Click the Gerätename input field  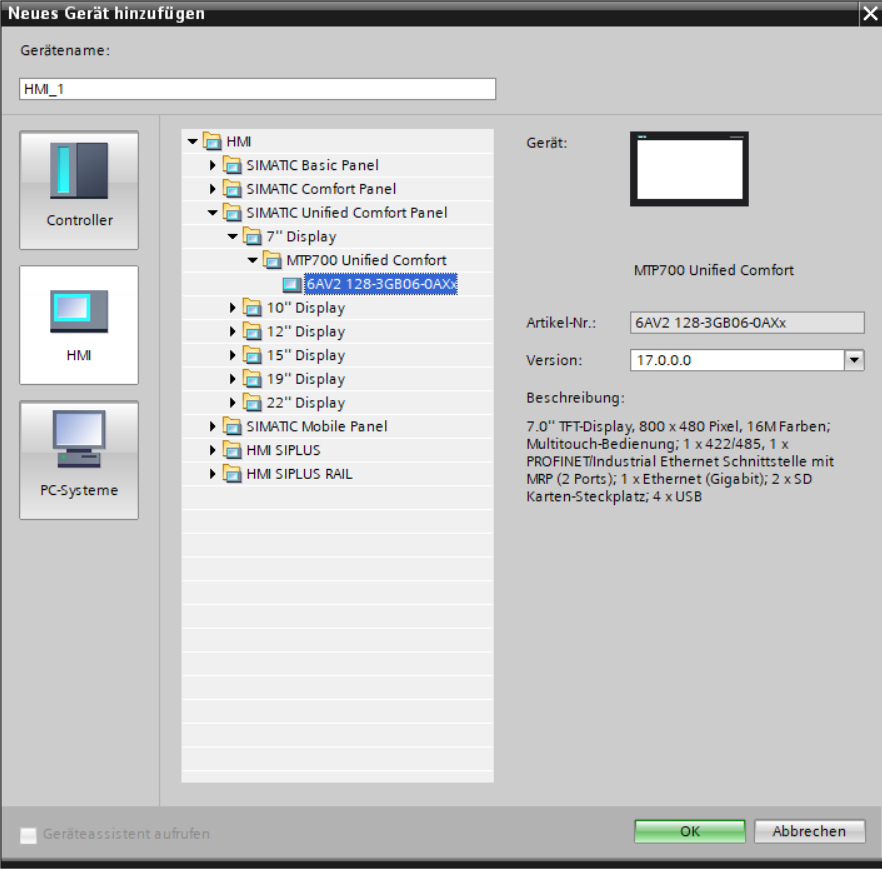click(257, 89)
